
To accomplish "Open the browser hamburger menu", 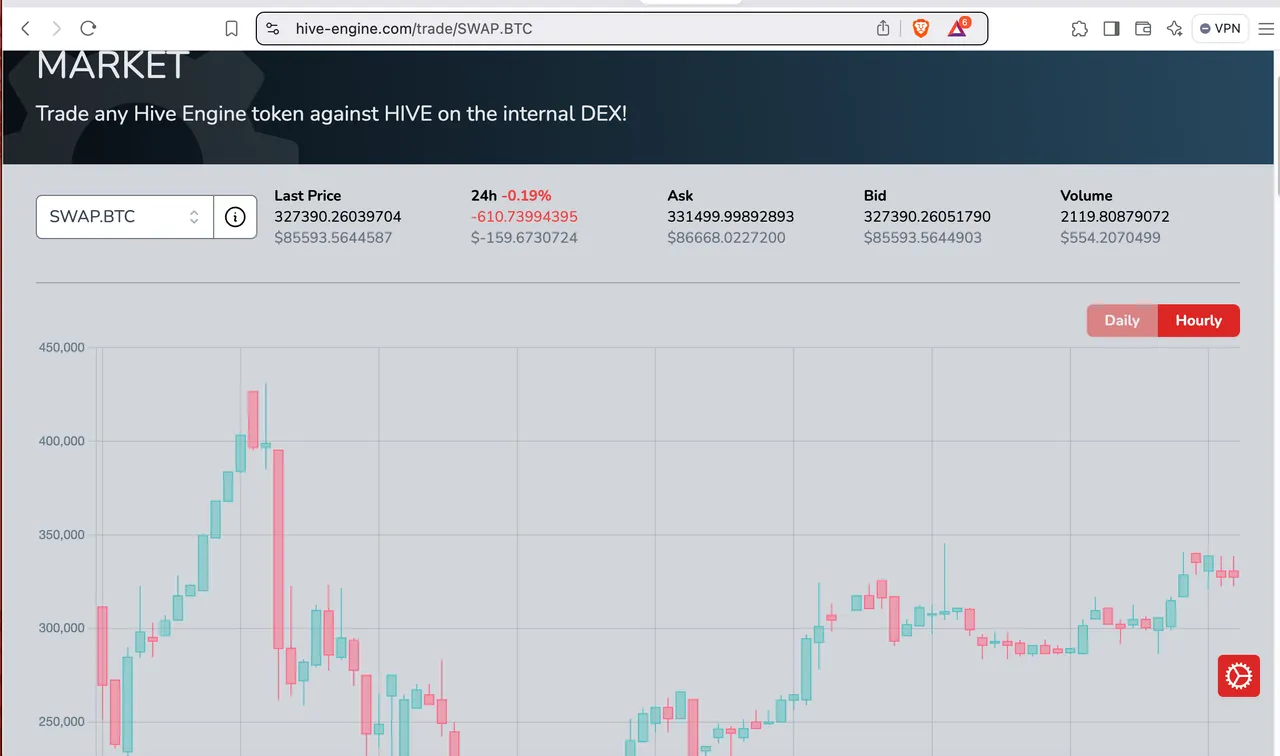I will point(1265,29).
